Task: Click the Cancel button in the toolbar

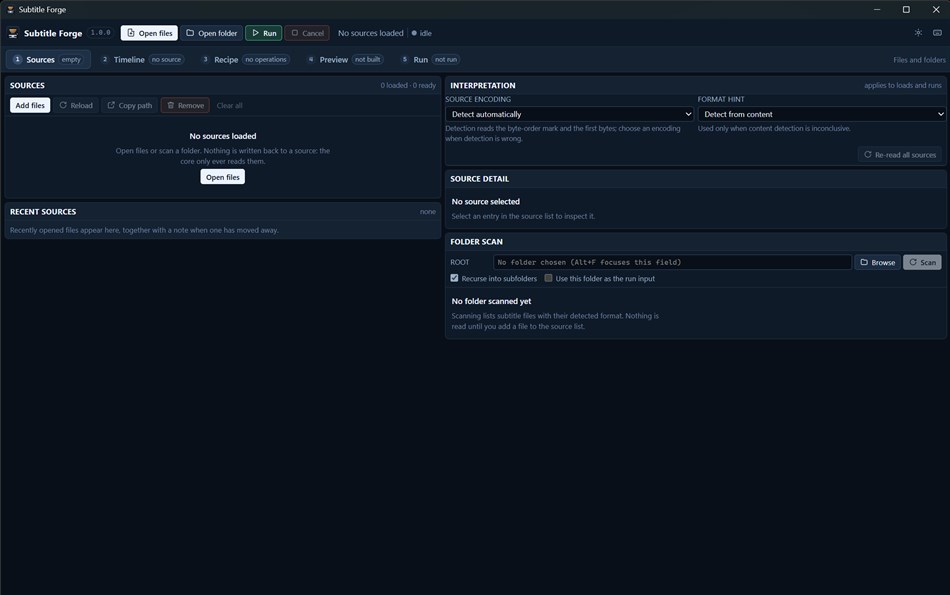Action: point(307,33)
